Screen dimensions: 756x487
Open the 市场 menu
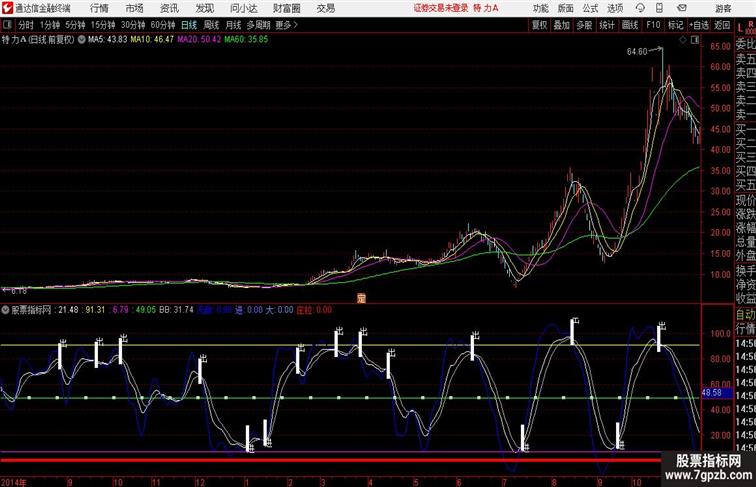[x=135, y=8]
